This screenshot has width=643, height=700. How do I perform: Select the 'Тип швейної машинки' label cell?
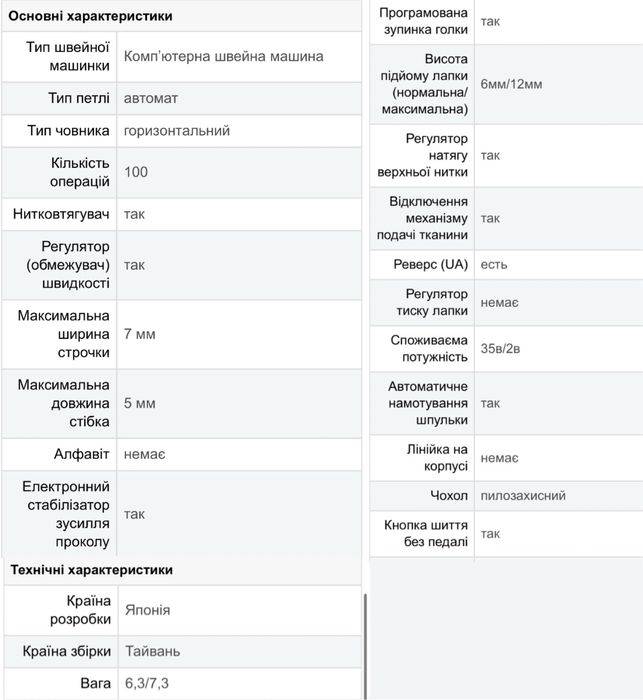60,57
